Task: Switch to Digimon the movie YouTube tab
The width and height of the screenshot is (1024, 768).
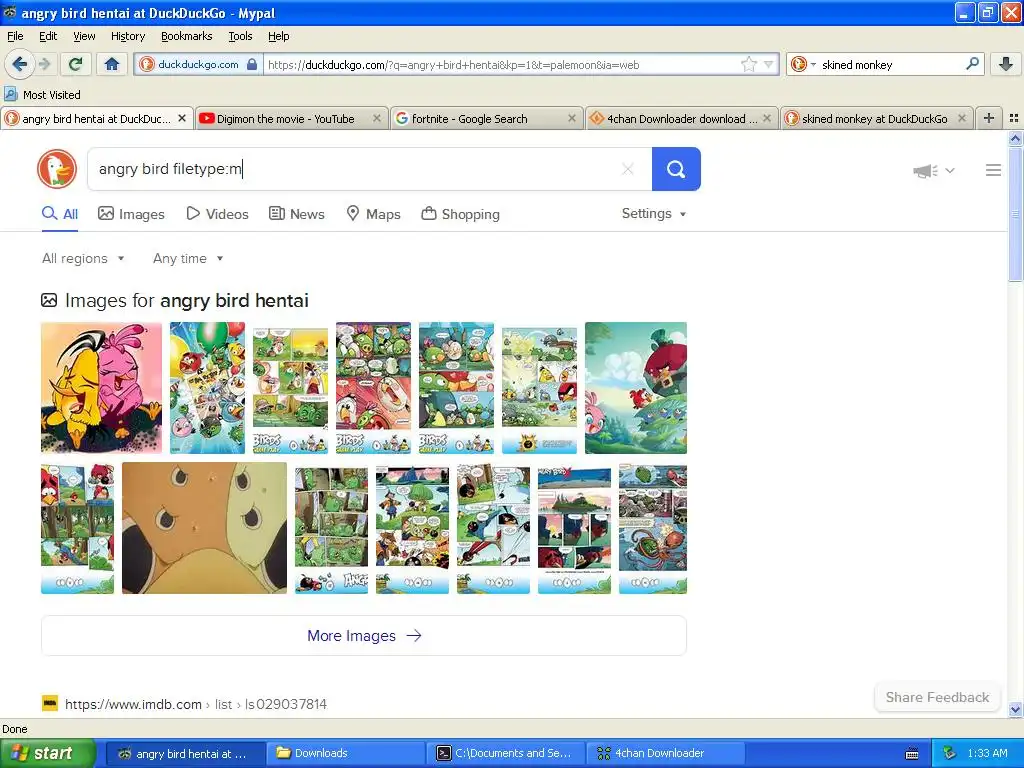Action: pos(285,119)
